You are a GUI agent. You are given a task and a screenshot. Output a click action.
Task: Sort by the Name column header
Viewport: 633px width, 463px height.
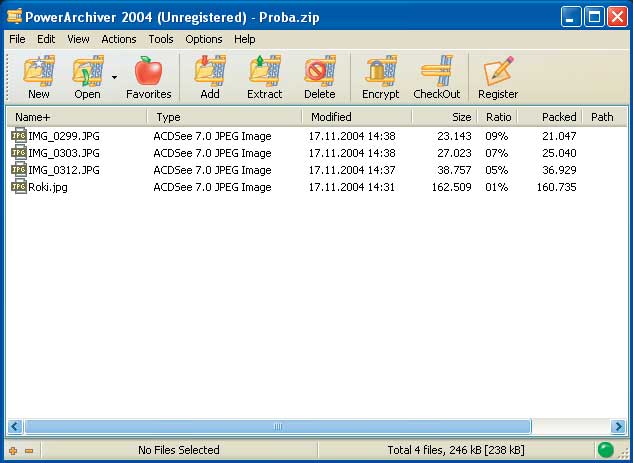(77, 117)
